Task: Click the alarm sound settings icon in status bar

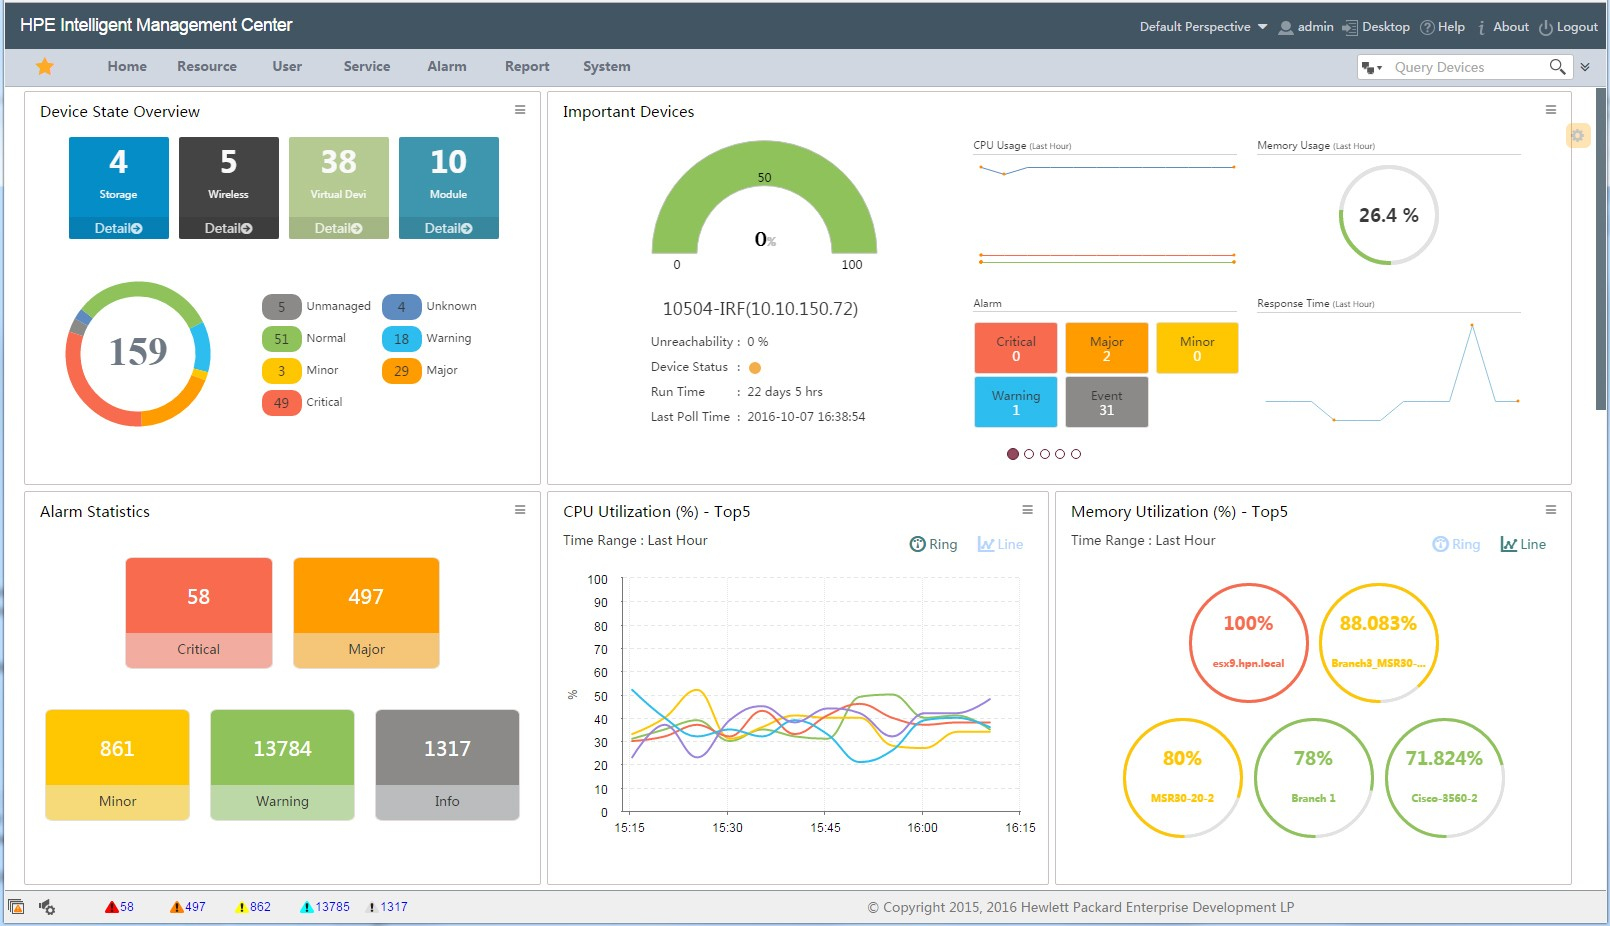Action: pyautogui.click(x=47, y=907)
